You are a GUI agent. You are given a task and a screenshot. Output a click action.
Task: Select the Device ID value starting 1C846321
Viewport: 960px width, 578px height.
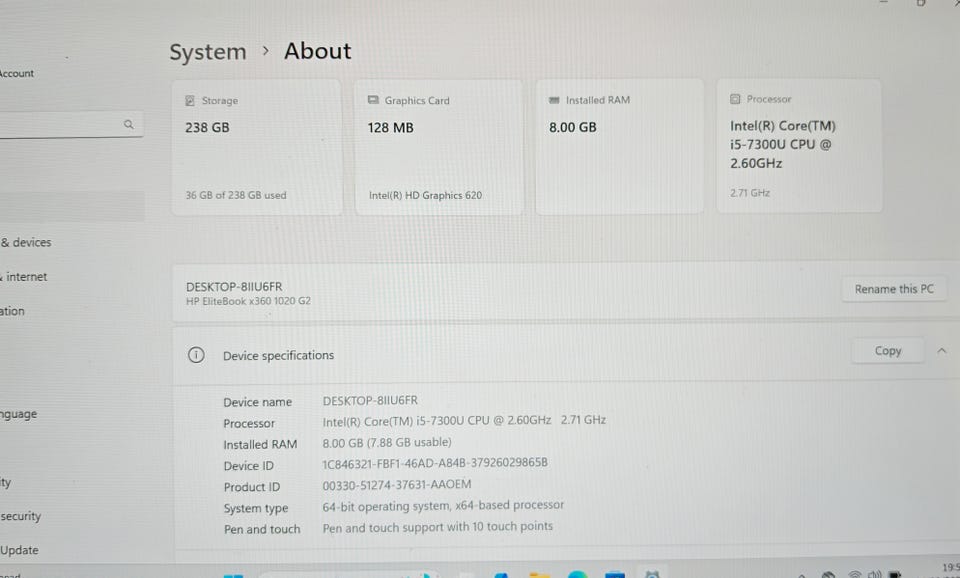click(x=435, y=463)
